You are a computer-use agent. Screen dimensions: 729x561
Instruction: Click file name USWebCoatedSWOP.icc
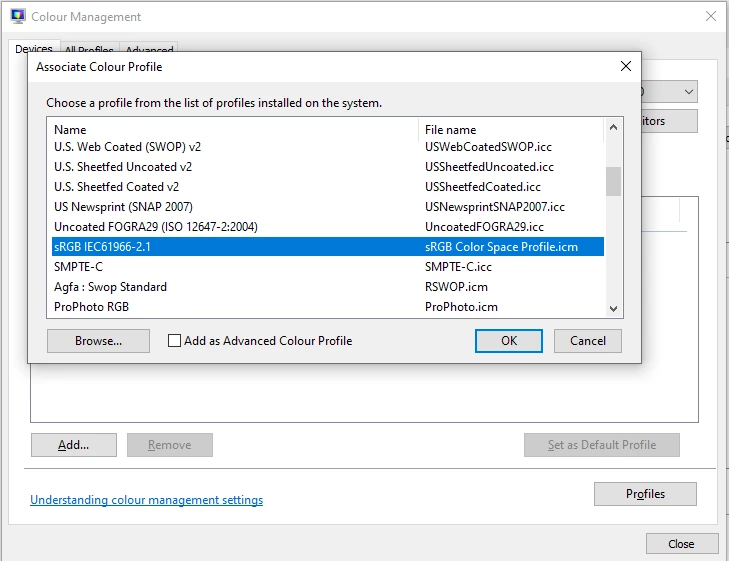tap(488, 147)
